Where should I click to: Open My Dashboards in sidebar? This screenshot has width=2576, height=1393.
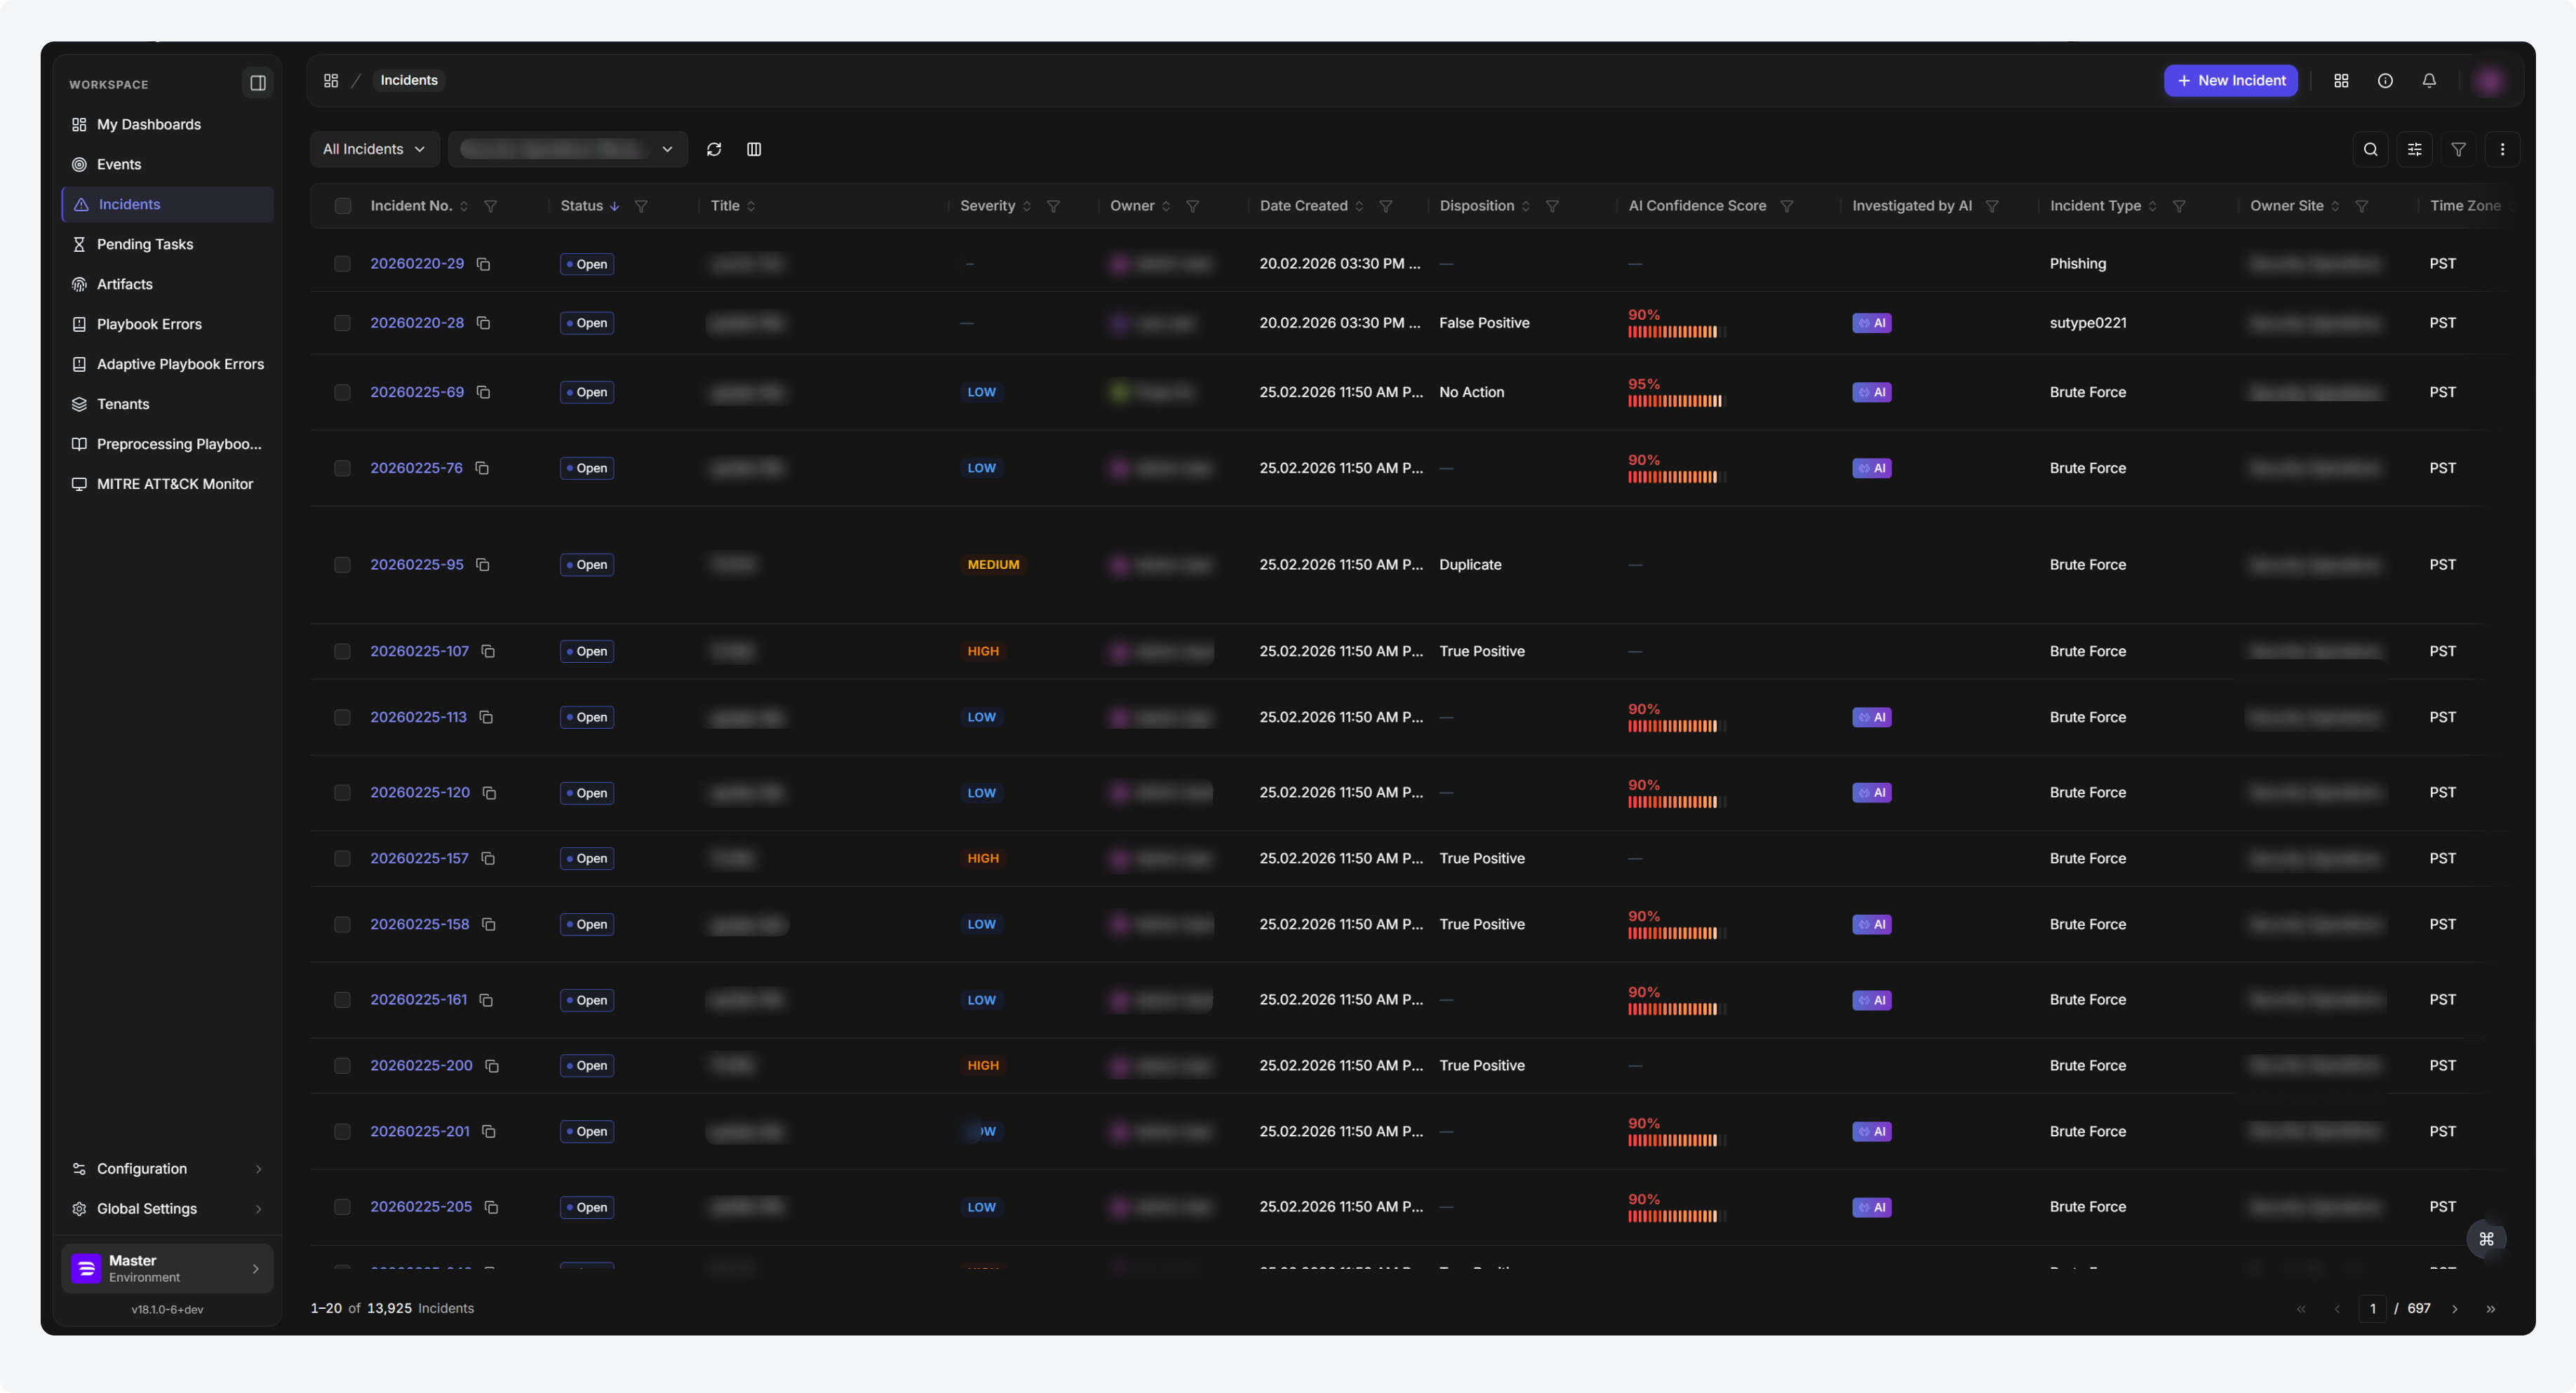click(167, 124)
